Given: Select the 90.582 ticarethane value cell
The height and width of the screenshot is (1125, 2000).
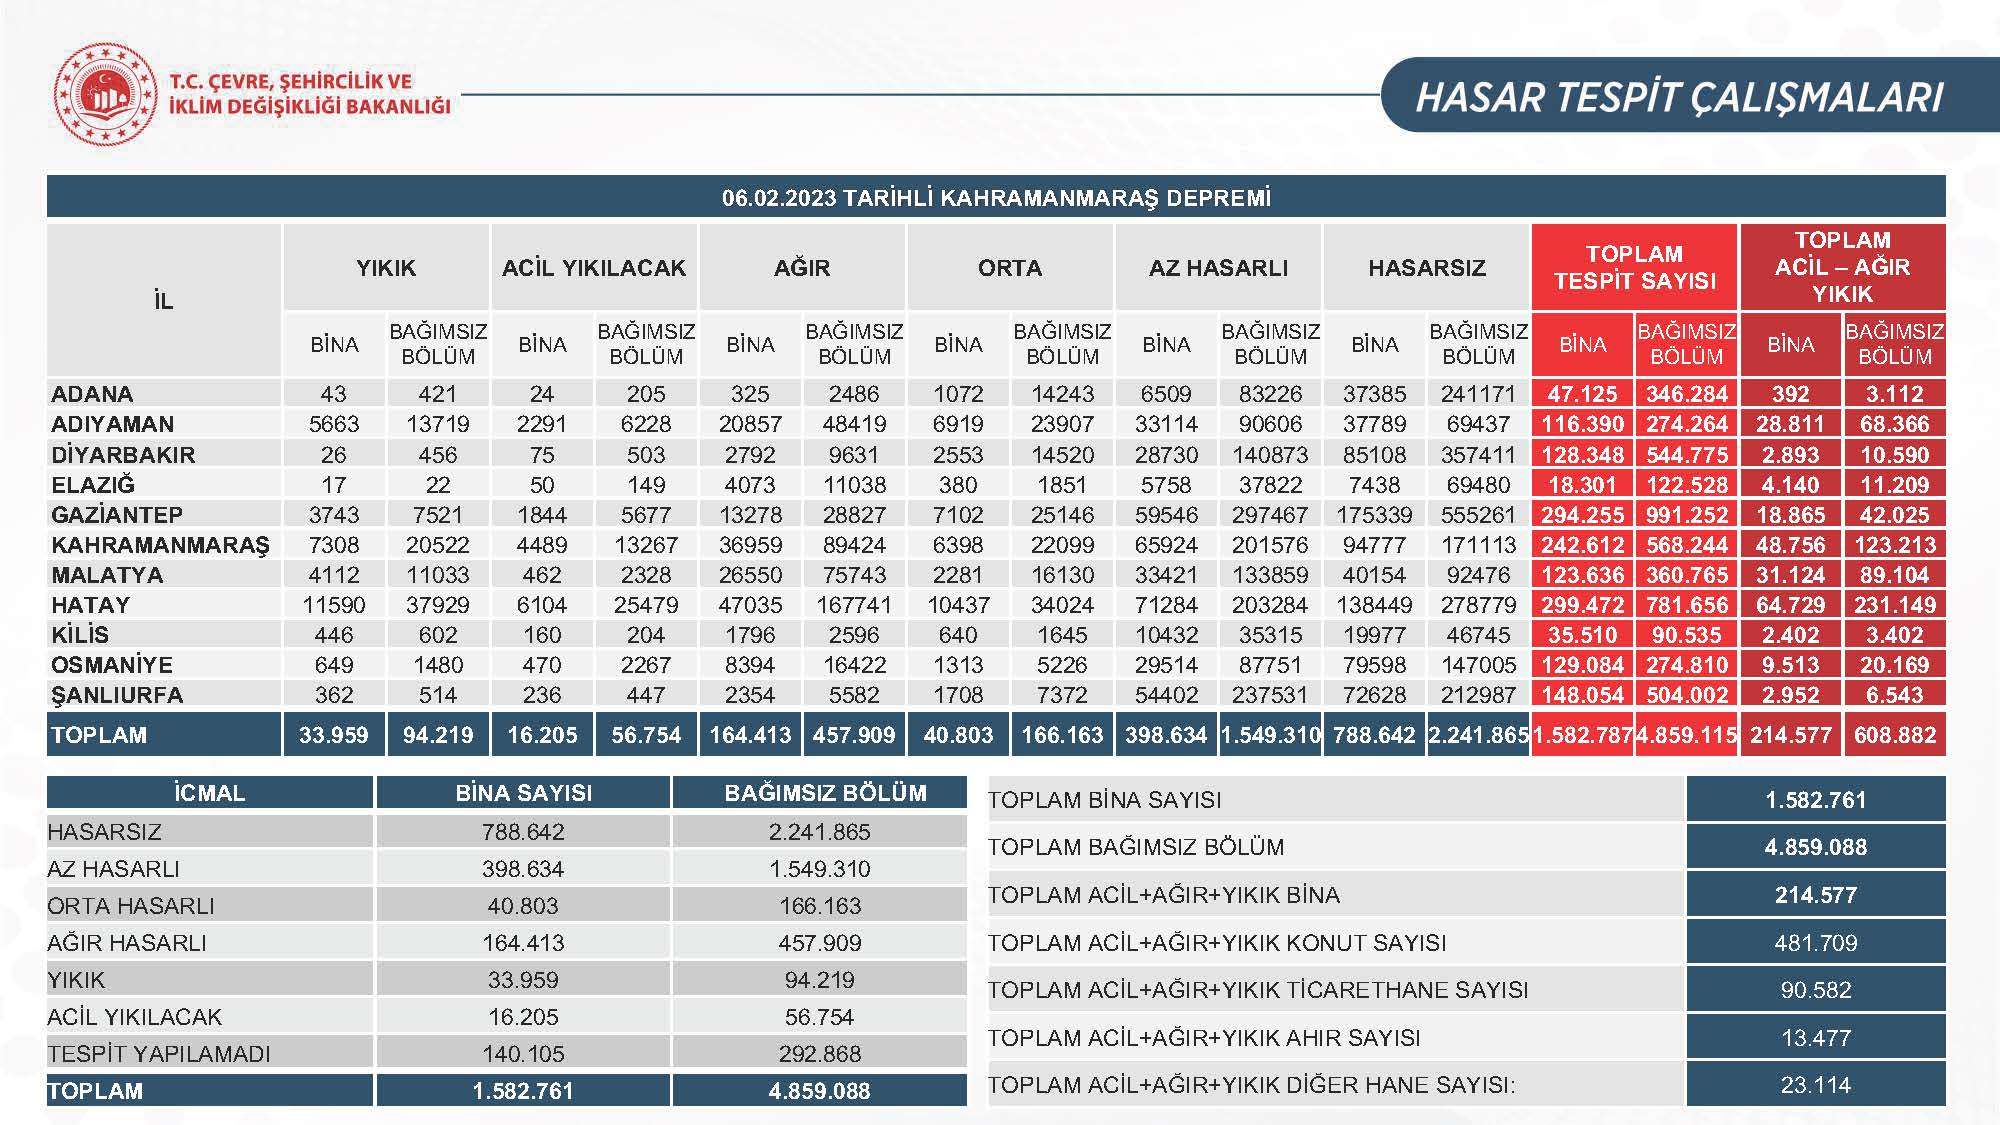Looking at the screenshot, I should (x=1815, y=990).
